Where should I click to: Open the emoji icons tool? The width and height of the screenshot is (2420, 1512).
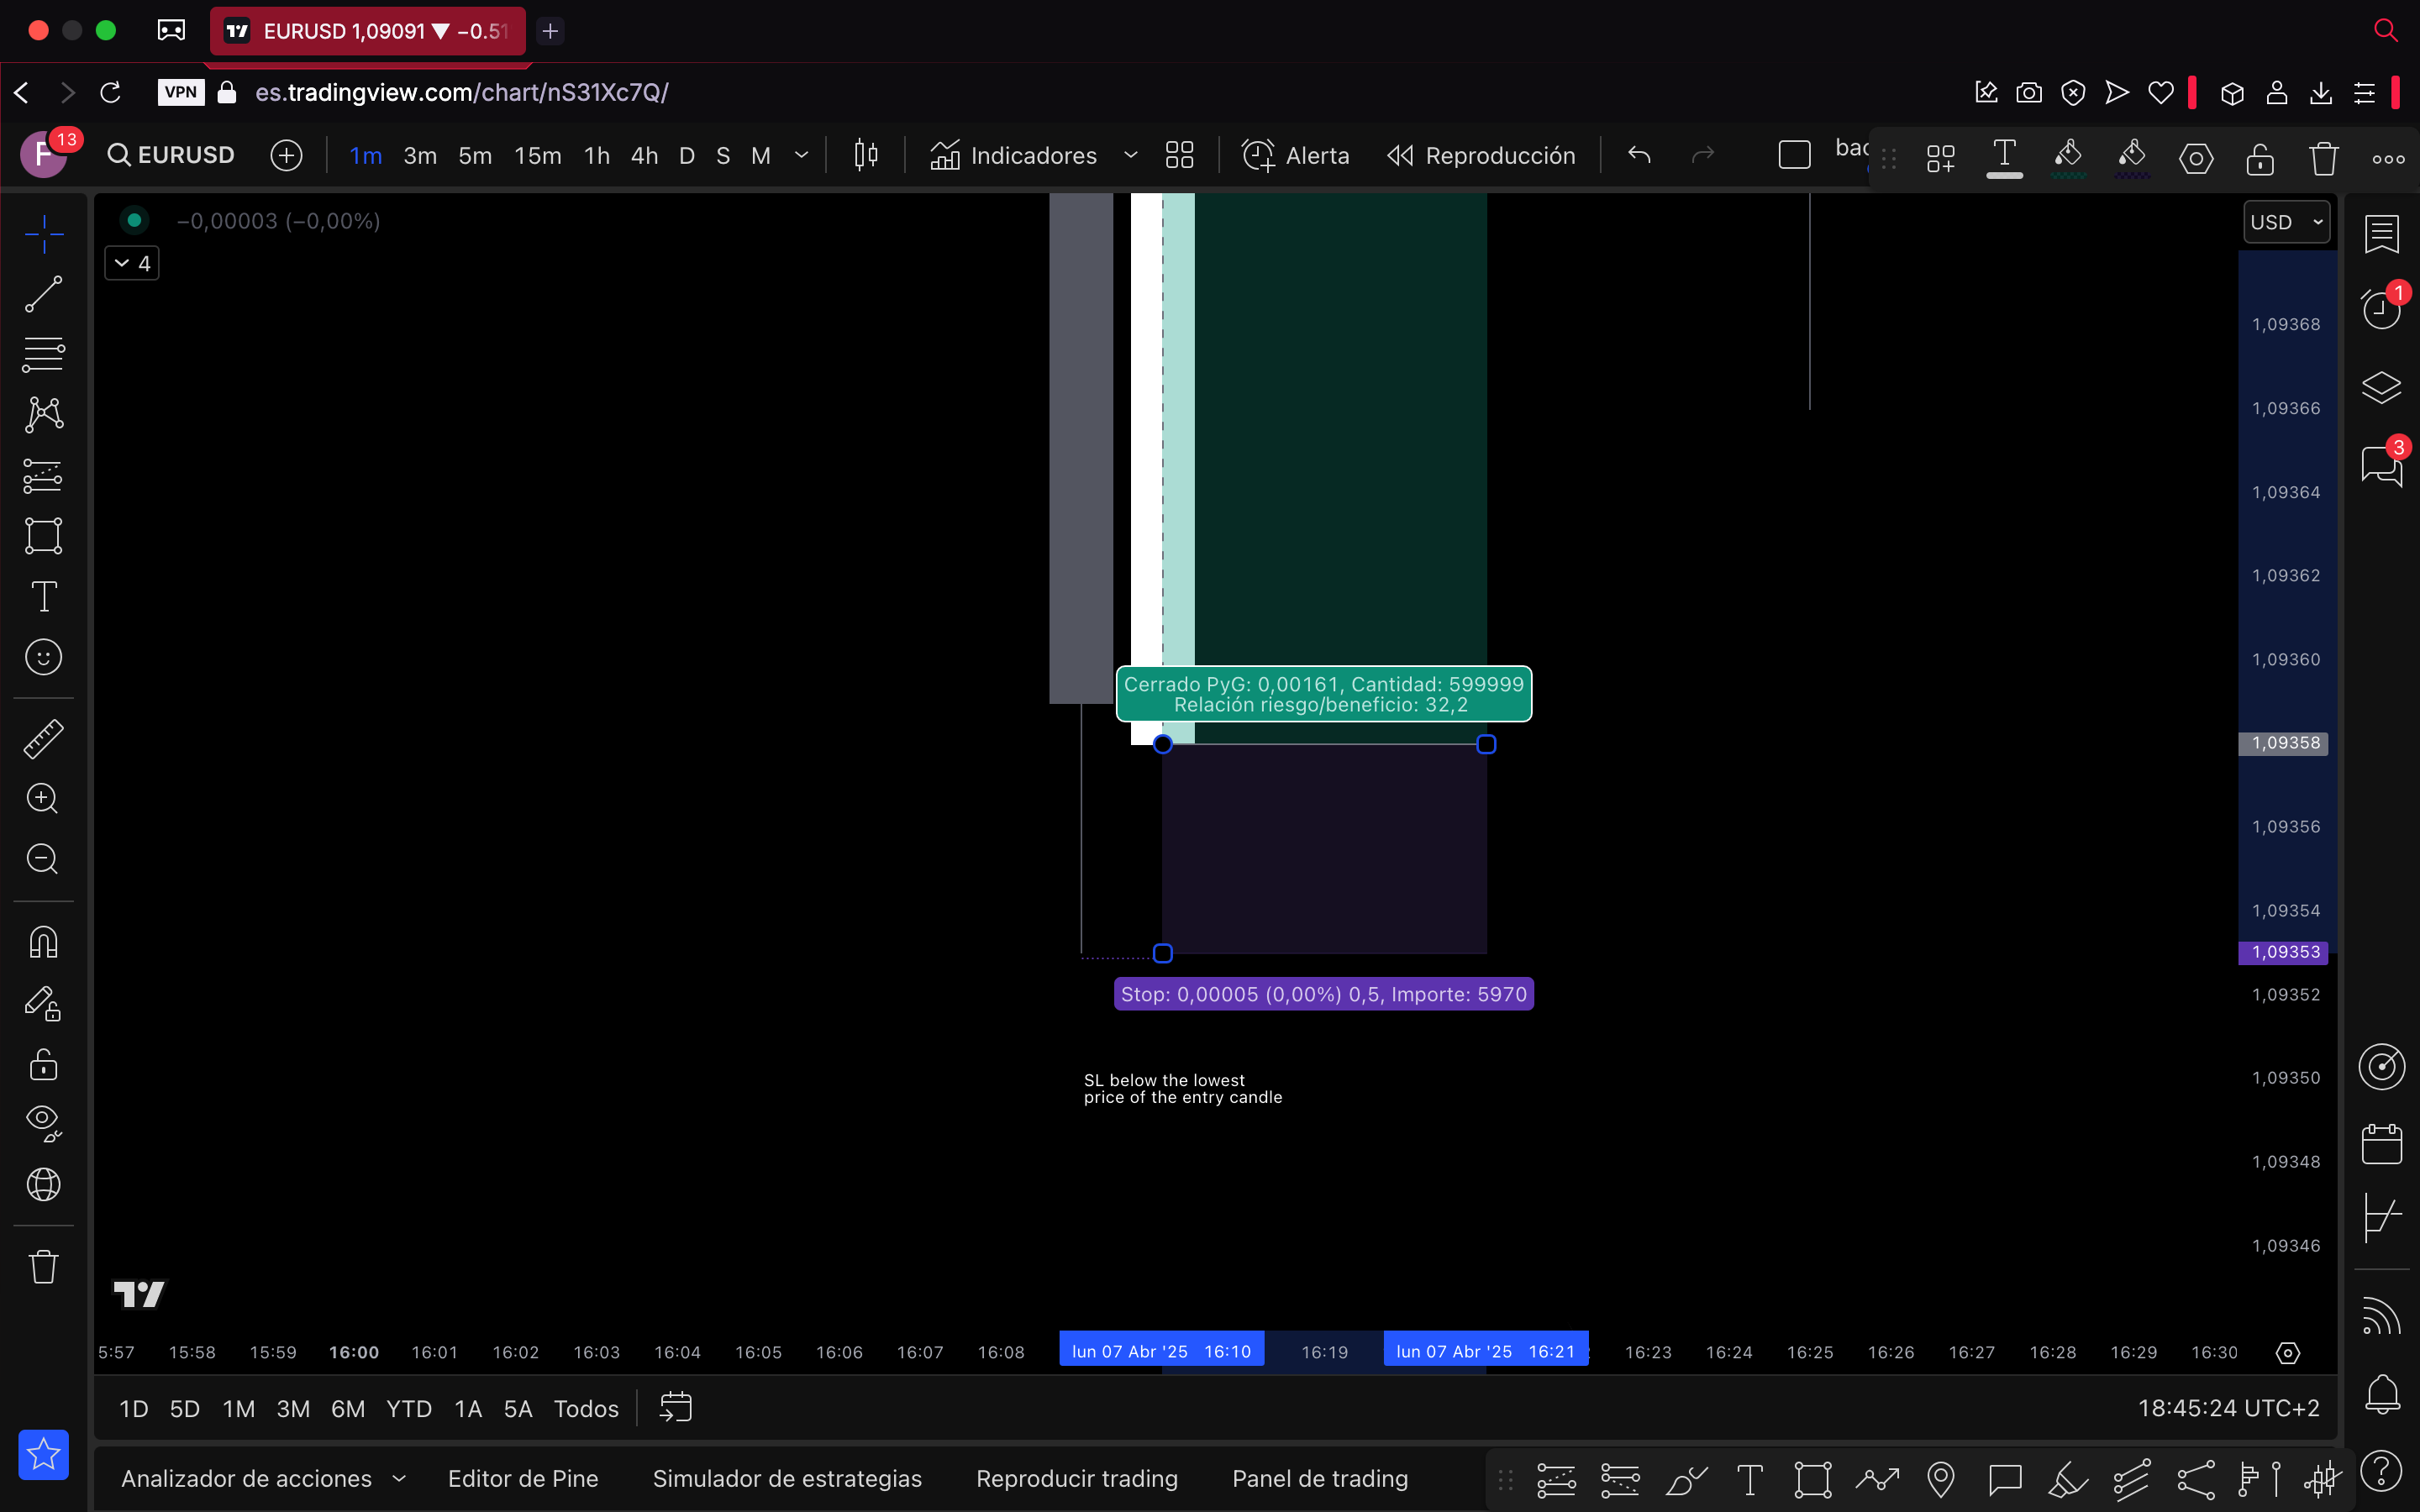tap(43, 657)
